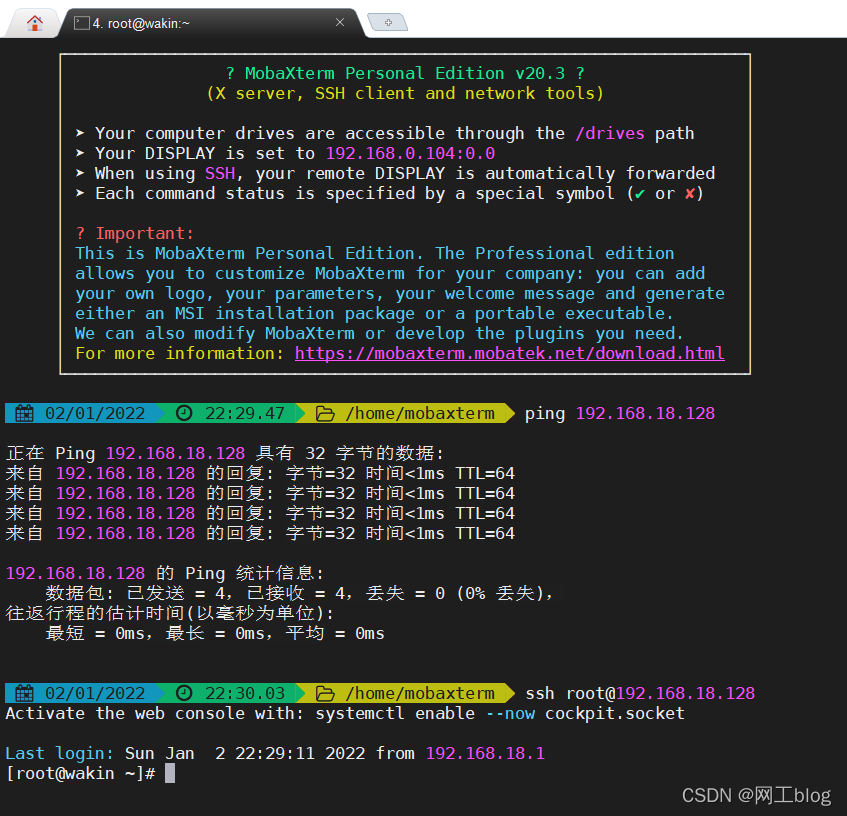Click the '正在 Ping' header line
This screenshot has height=816, width=847.
[225, 453]
